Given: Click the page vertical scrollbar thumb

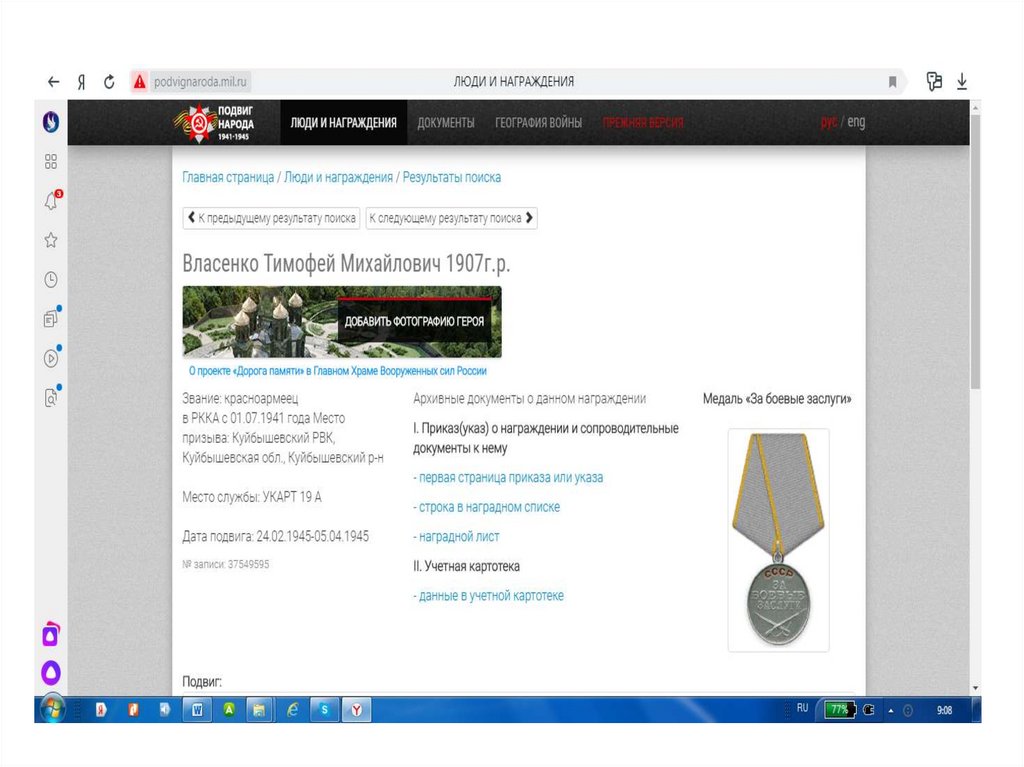Looking at the screenshot, I should click(x=976, y=252).
